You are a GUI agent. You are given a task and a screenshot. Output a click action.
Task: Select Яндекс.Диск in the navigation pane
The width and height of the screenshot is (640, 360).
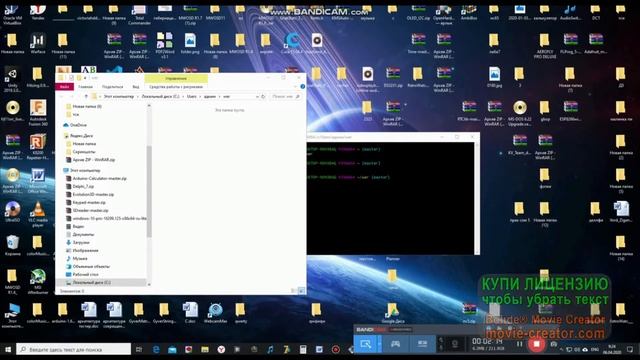[78, 136]
